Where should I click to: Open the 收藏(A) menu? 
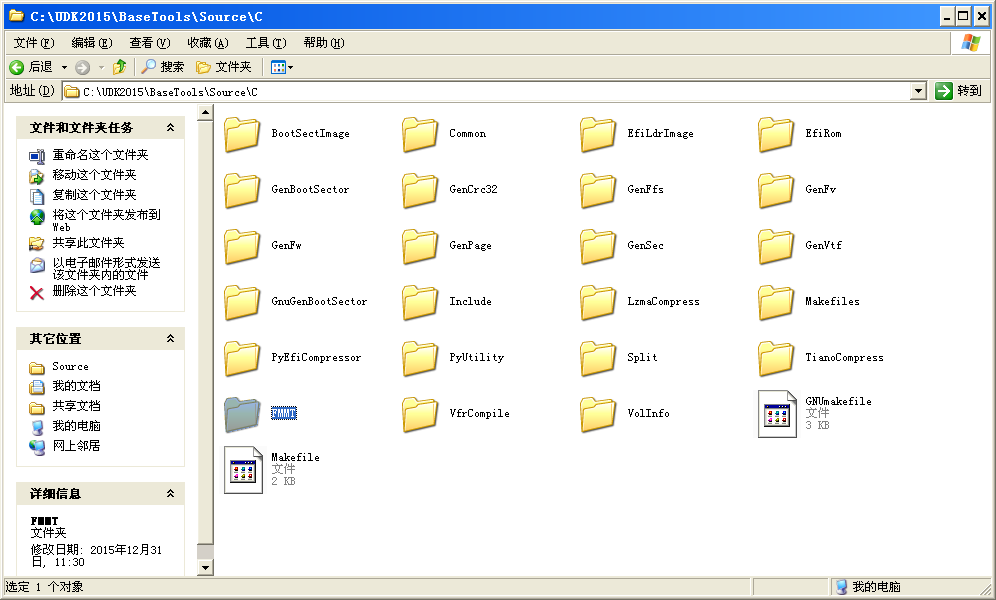(208, 43)
